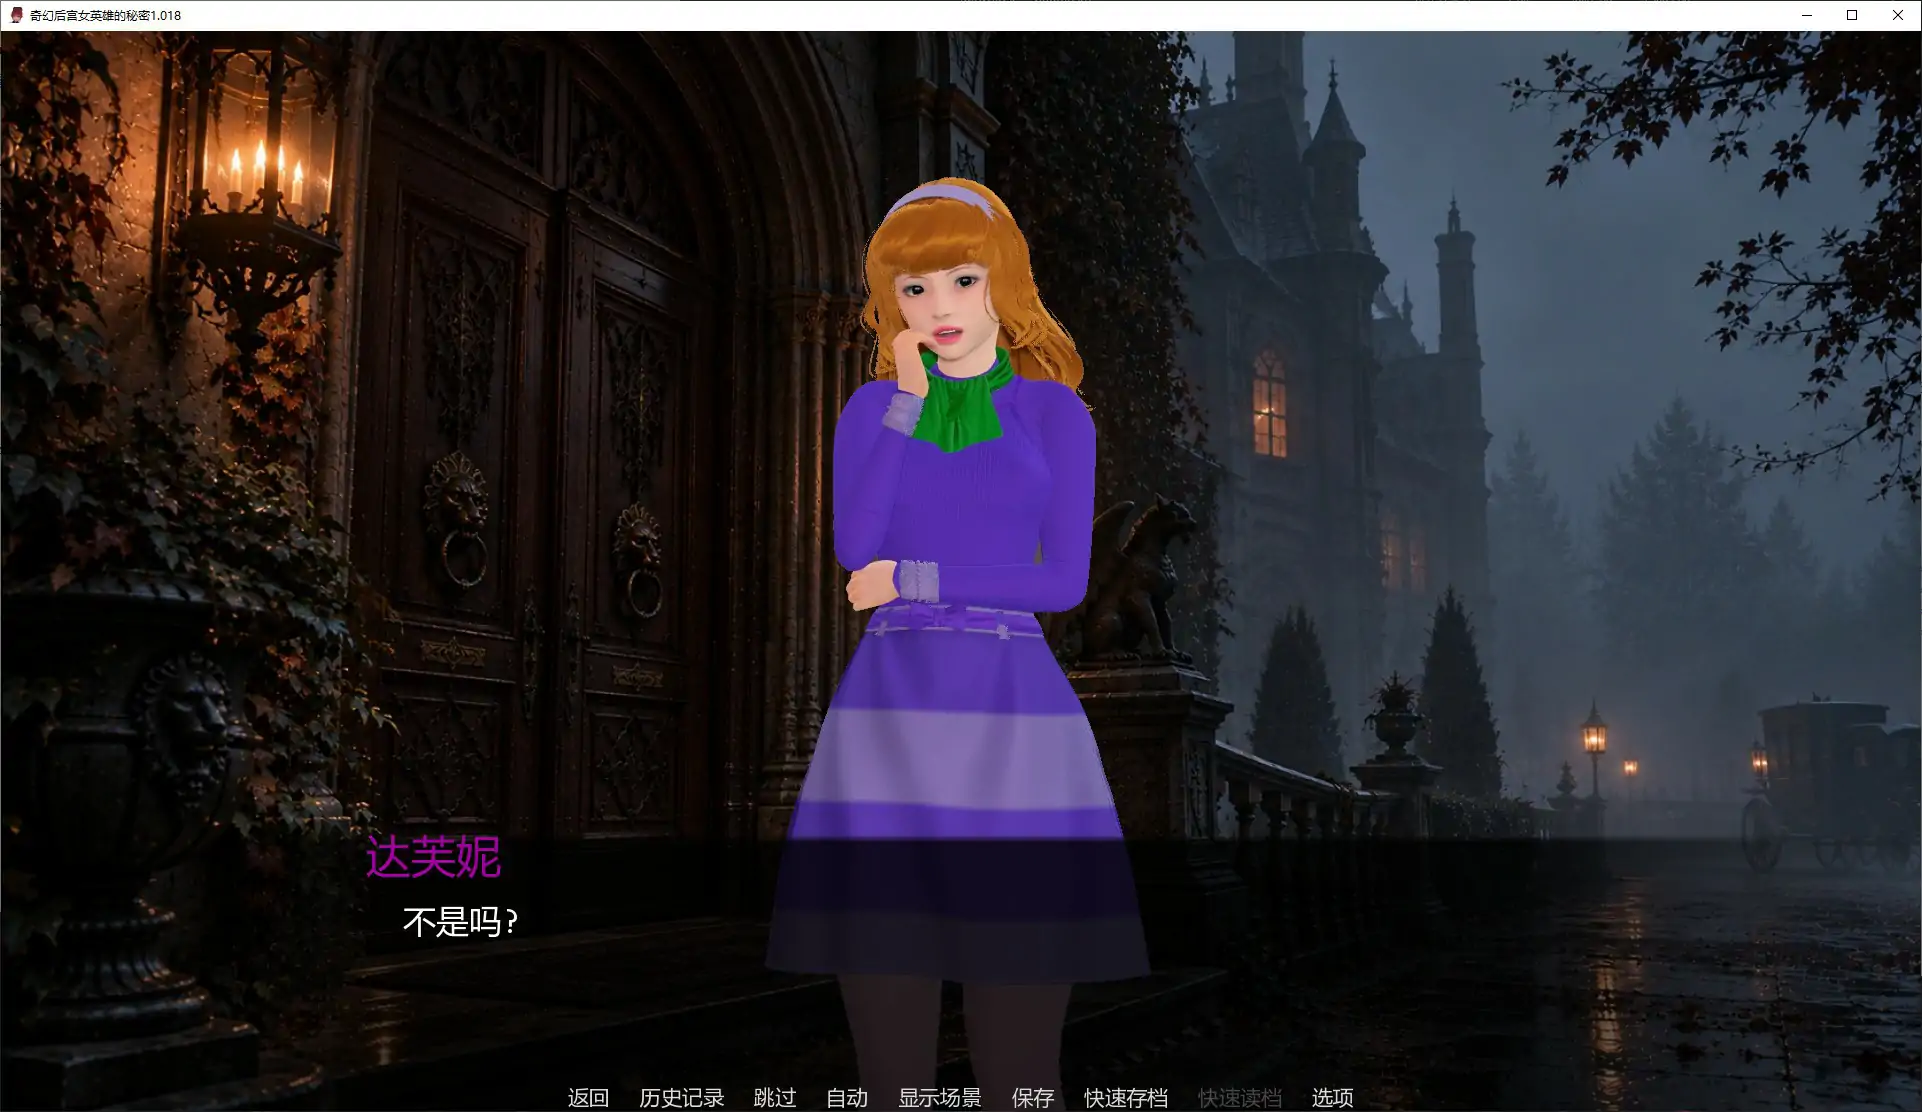Minimize the game window
The width and height of the screenshot is (1922, 1112).
click(1807, 15)
